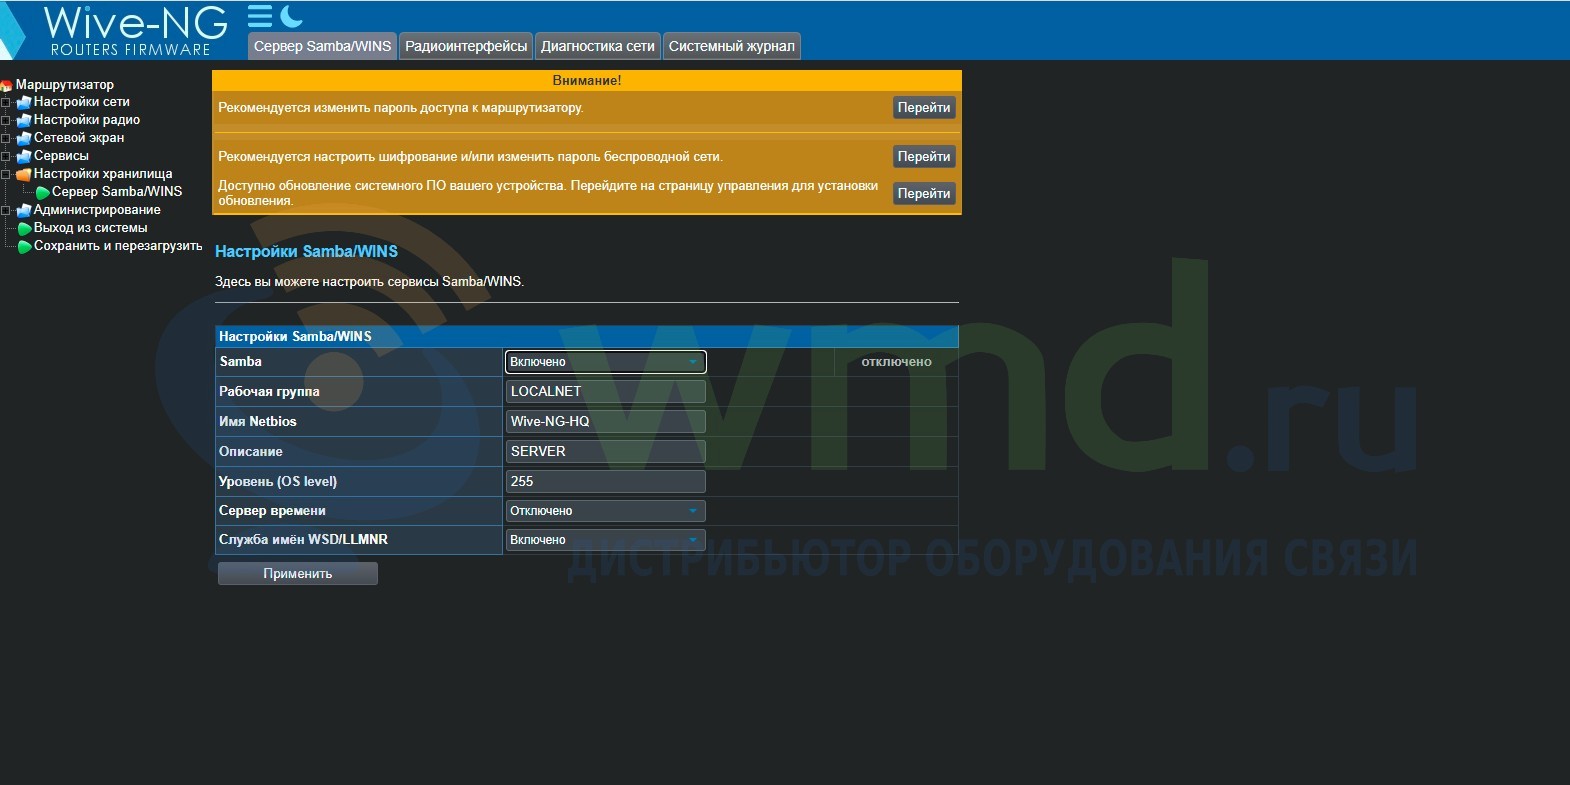The image size is (1570, 785).
Task: Click folder icon beside Сетевой экран
Action: click(x=24, y=138)
